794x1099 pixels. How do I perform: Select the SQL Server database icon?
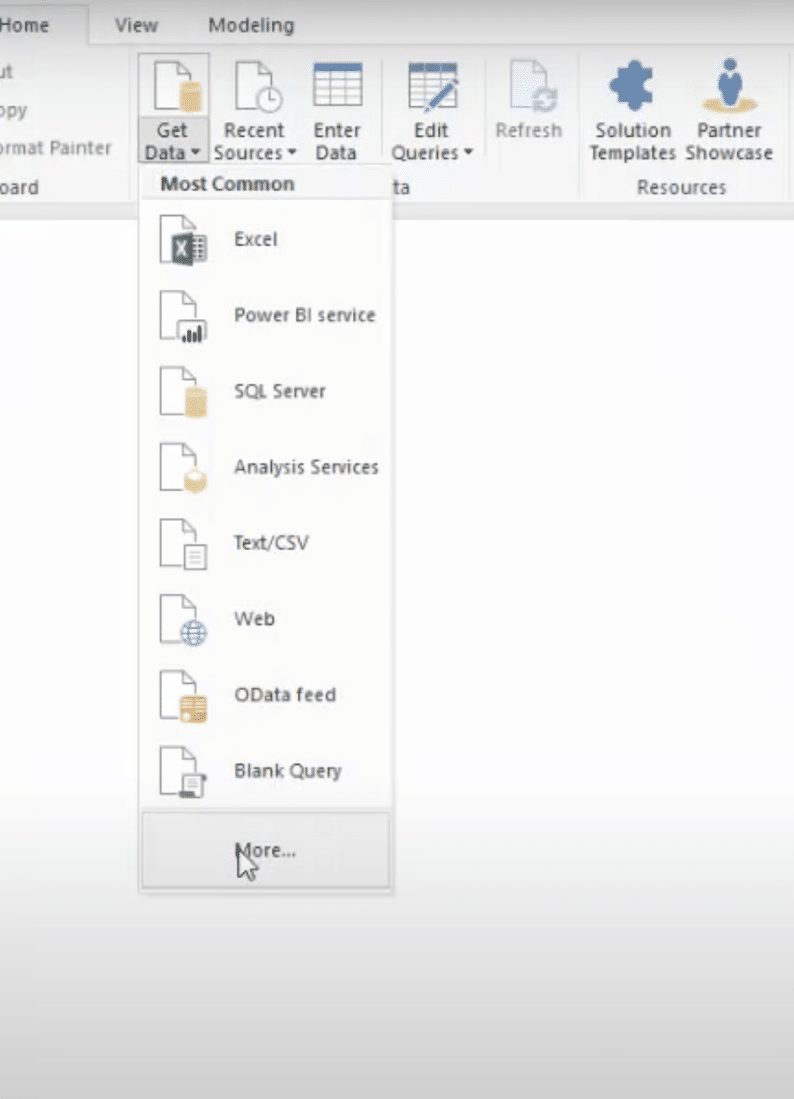point(182,392)
